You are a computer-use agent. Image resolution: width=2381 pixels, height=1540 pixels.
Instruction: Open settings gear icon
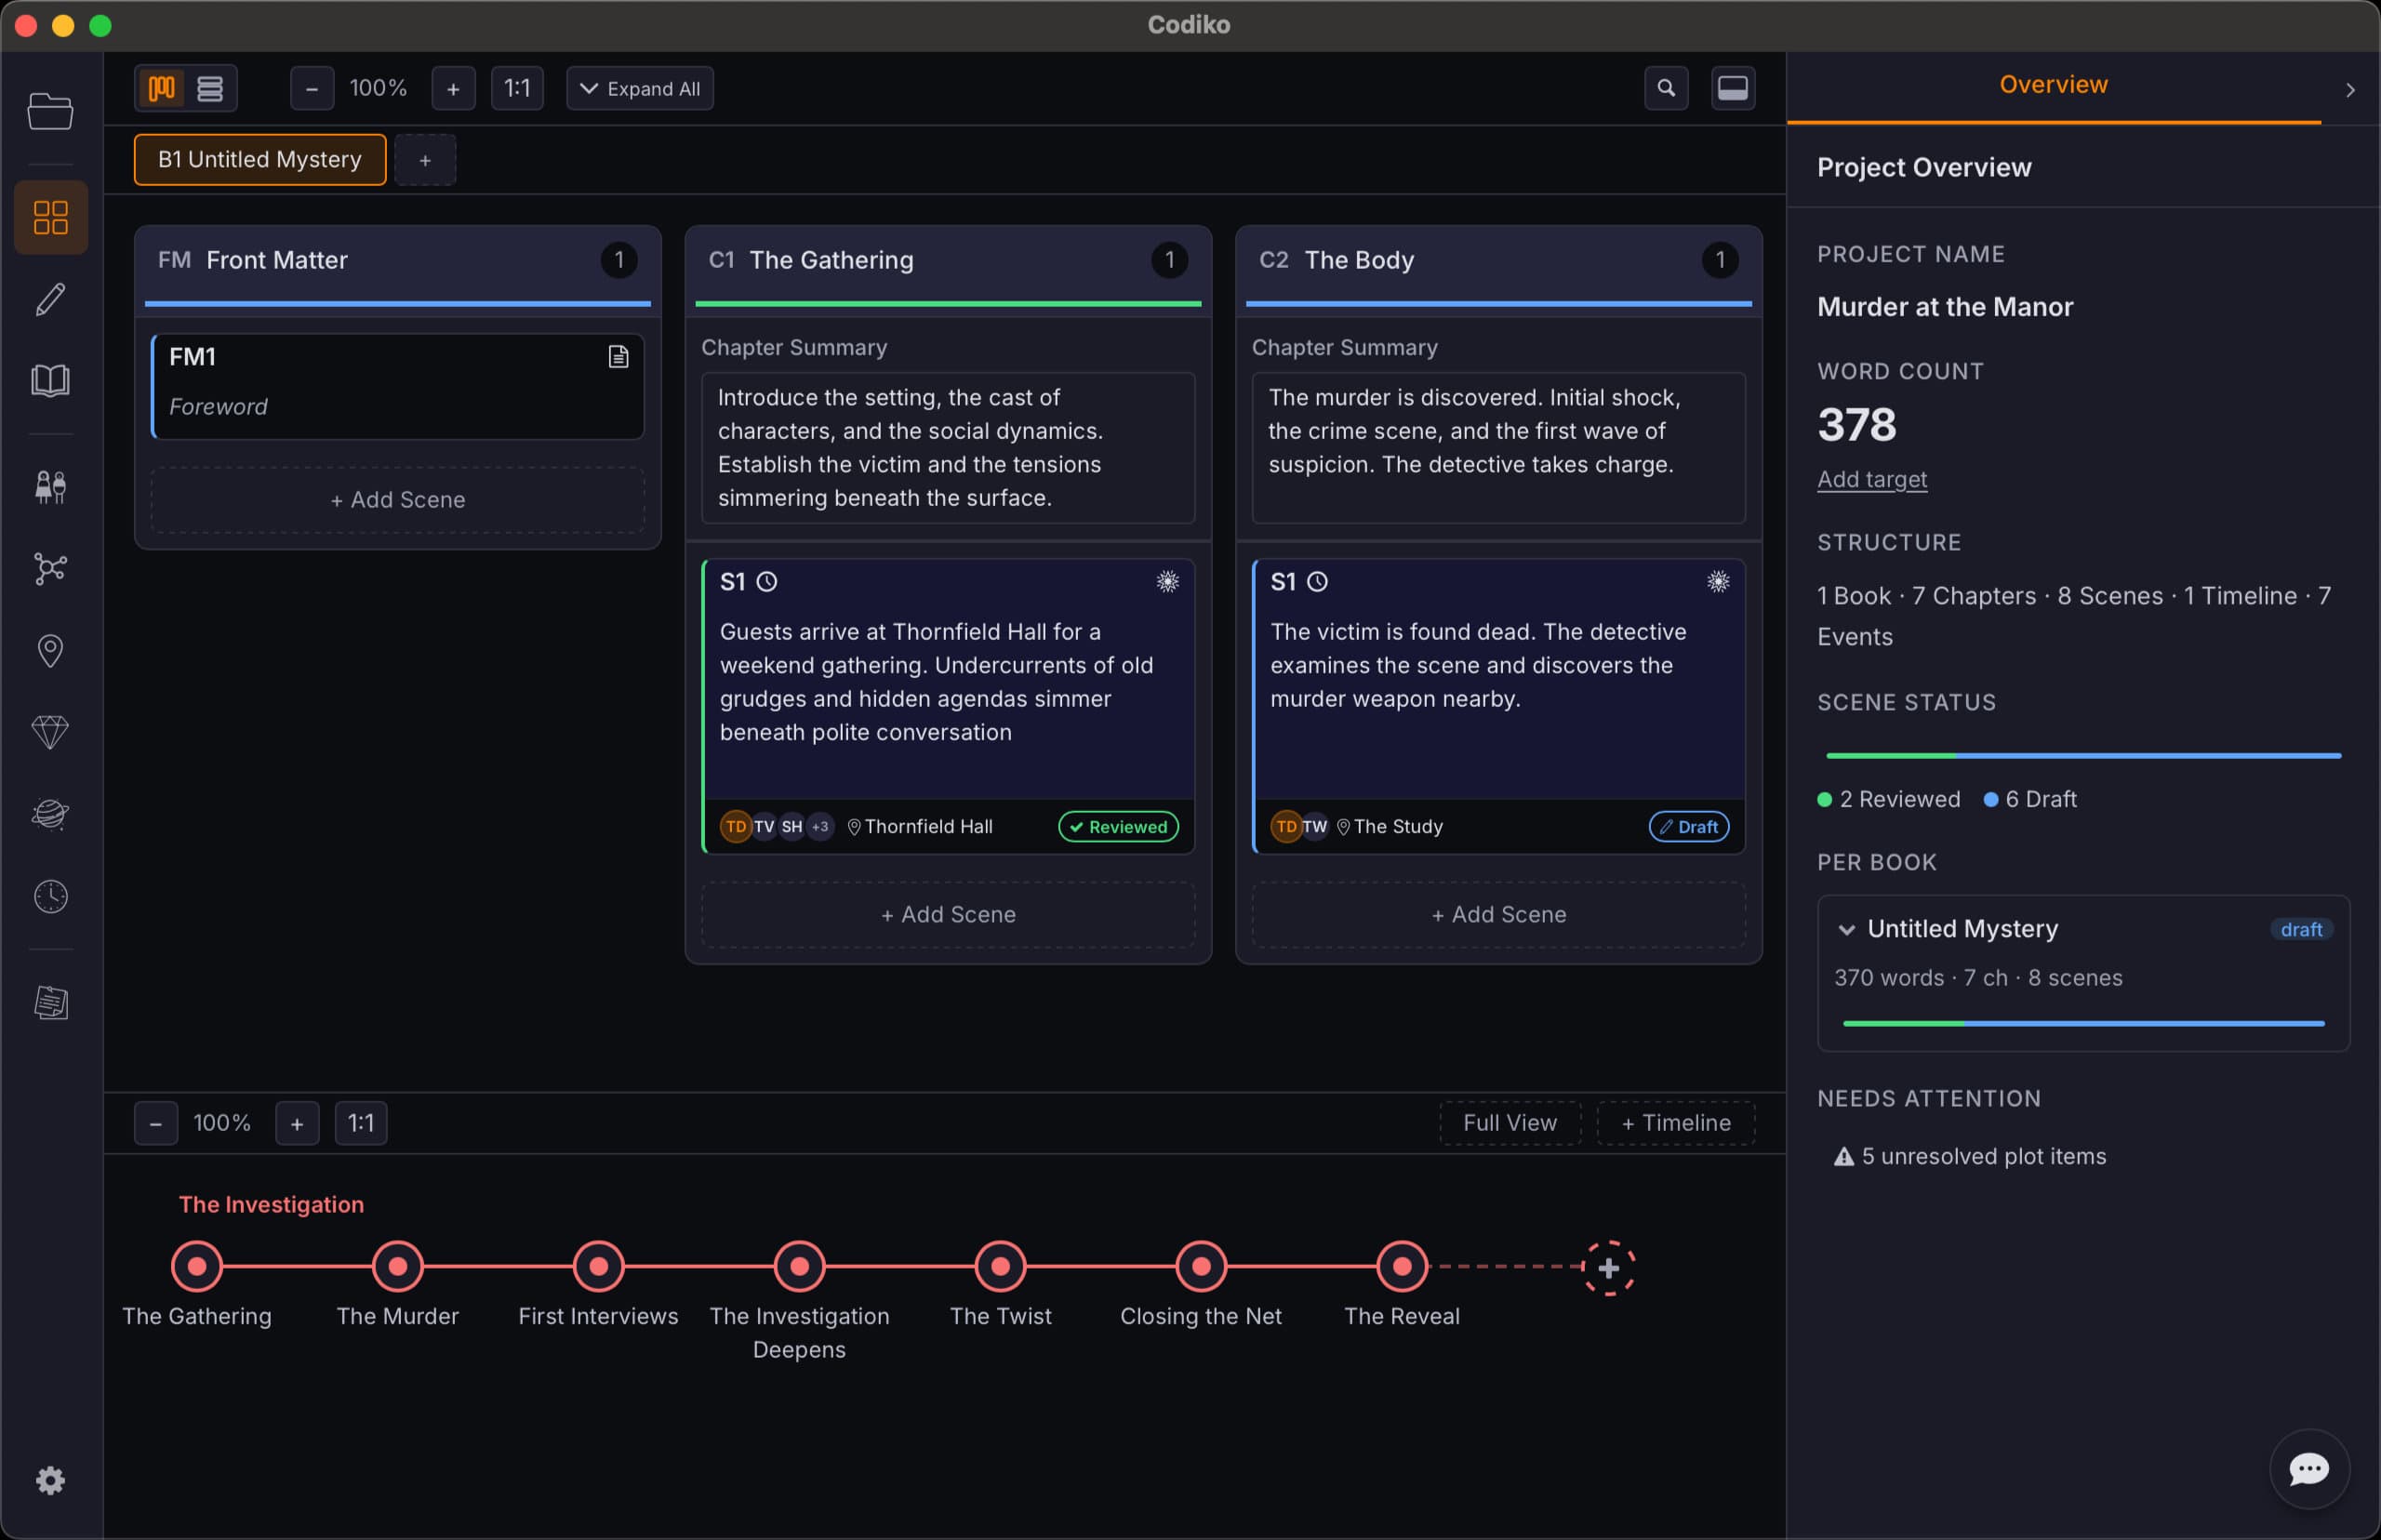click(x=50, y=1480)
